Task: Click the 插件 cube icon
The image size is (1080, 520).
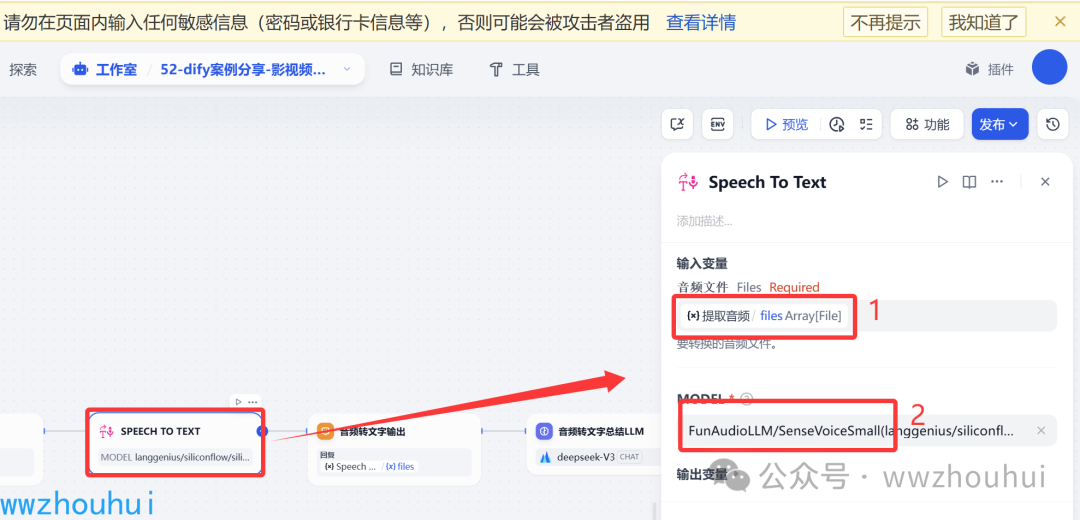Action: 972,69
